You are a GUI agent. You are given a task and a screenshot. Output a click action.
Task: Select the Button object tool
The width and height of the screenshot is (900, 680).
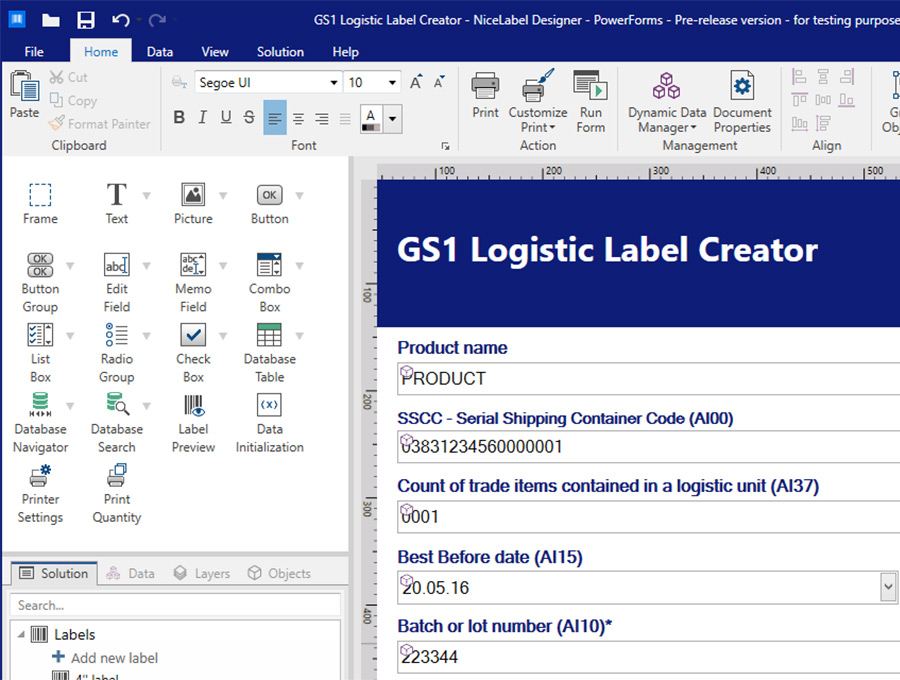pos(269,203)
